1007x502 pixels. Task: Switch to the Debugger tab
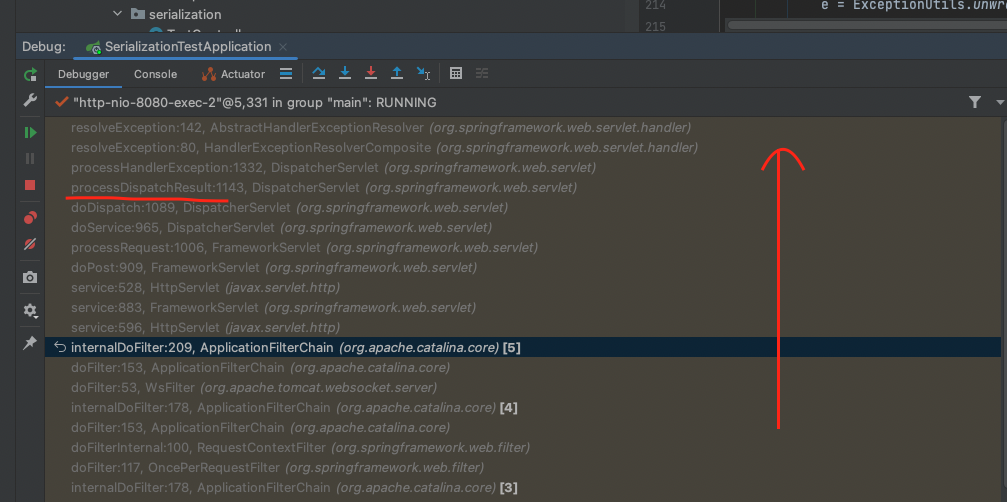click(83, 74)
